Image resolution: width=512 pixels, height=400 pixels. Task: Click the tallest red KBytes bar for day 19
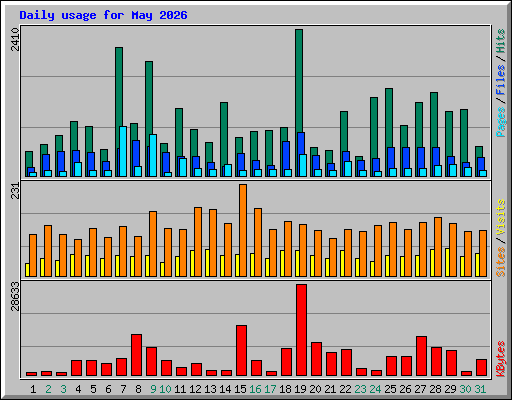click(301, 330)
